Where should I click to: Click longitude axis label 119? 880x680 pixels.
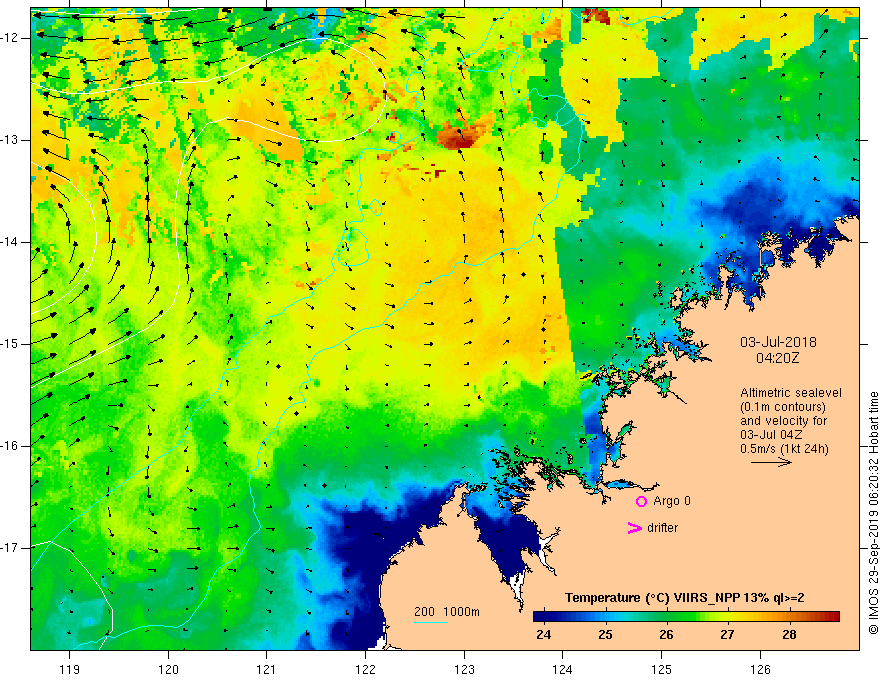tap(70, 669)
